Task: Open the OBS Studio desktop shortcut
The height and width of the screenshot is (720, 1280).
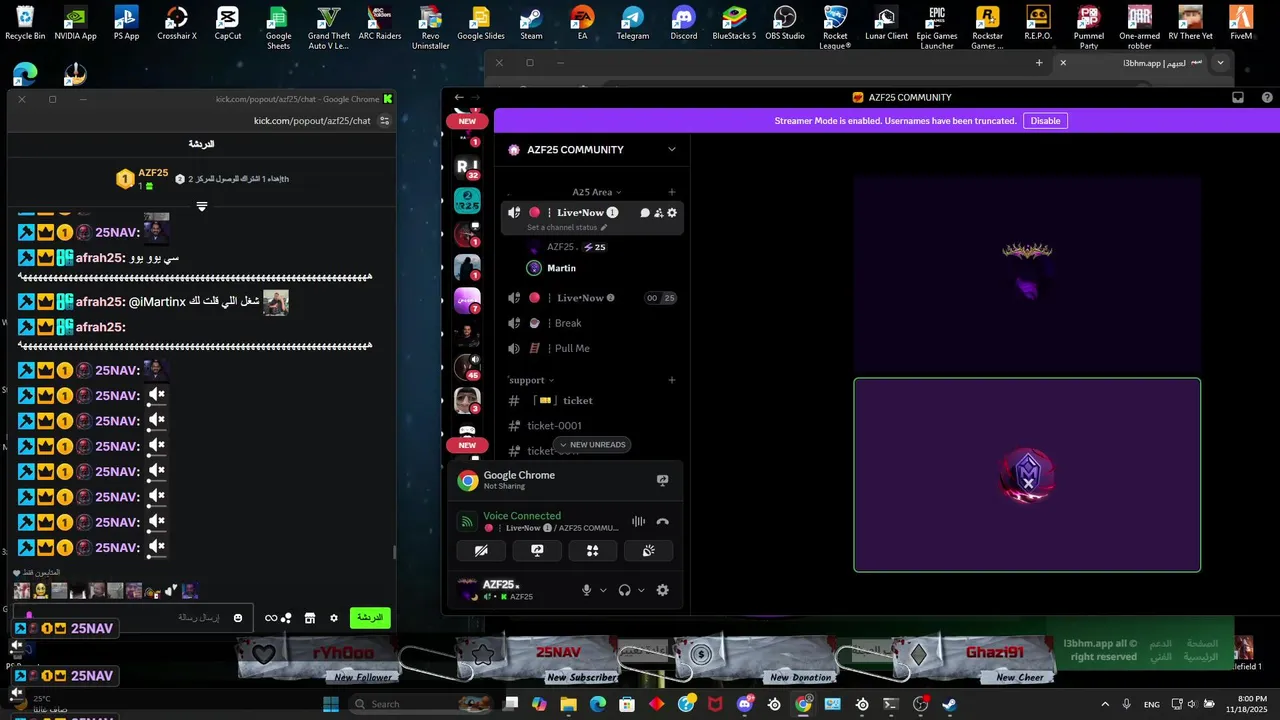Action: click(785, 24)
